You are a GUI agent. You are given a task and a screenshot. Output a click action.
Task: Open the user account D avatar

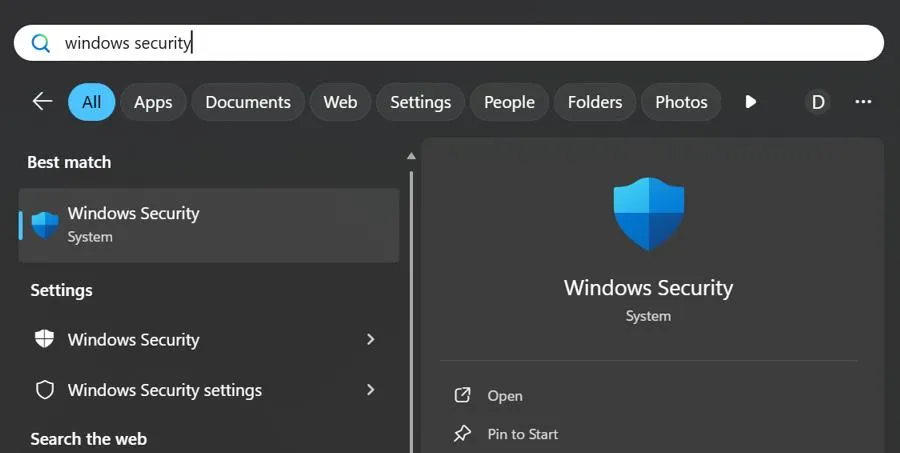818,102
